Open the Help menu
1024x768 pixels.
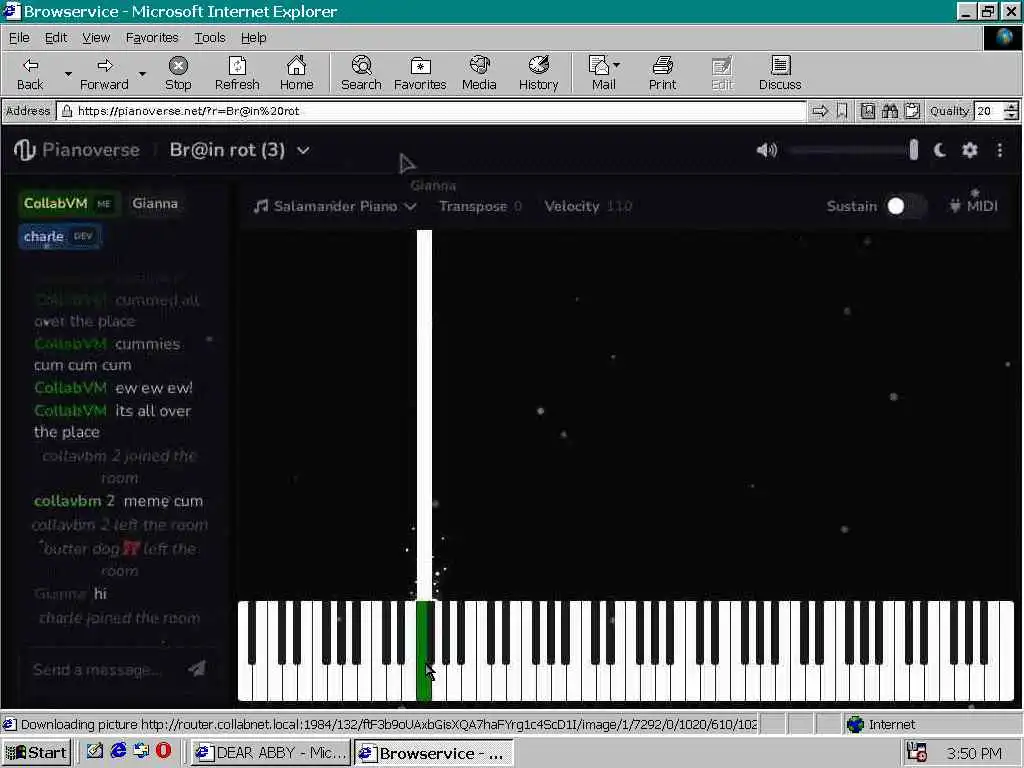click(253, 38)
